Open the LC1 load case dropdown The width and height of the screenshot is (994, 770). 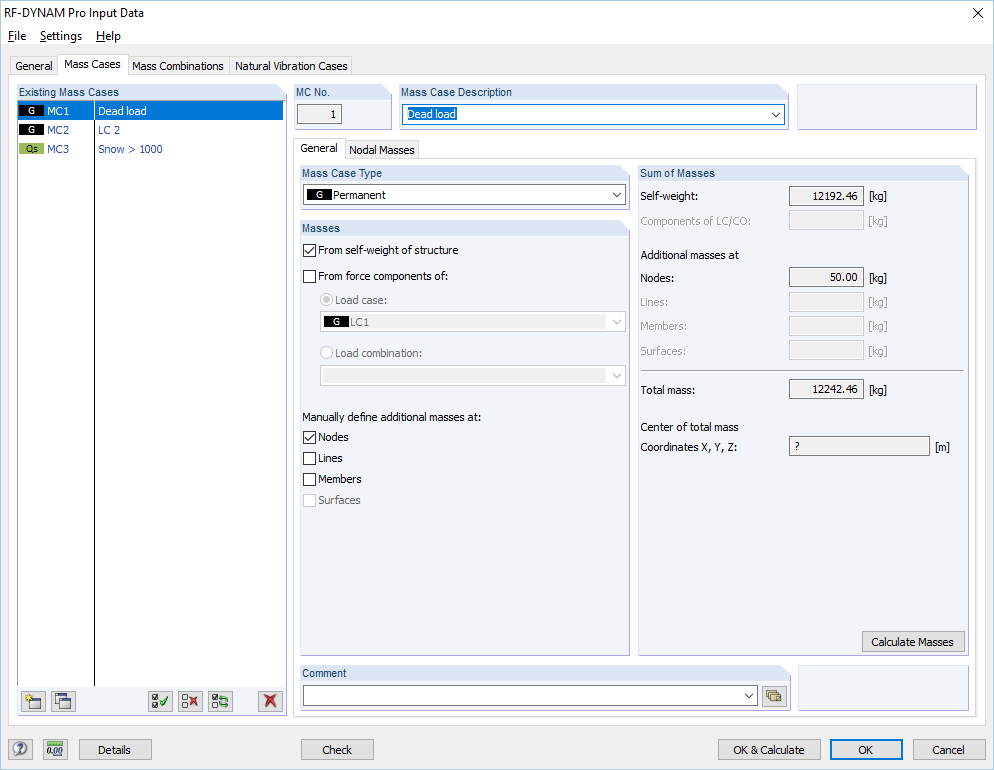[617, 322]
